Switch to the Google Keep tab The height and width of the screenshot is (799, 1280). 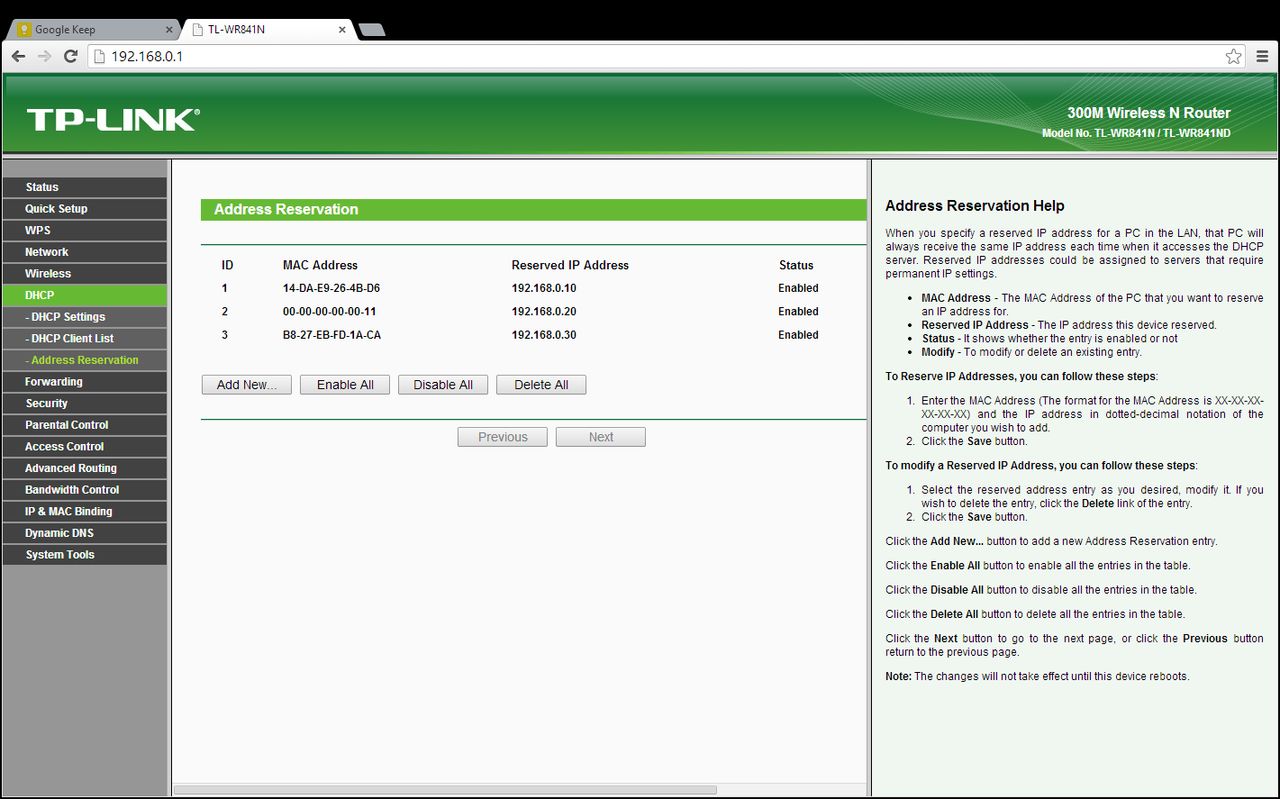92,30
